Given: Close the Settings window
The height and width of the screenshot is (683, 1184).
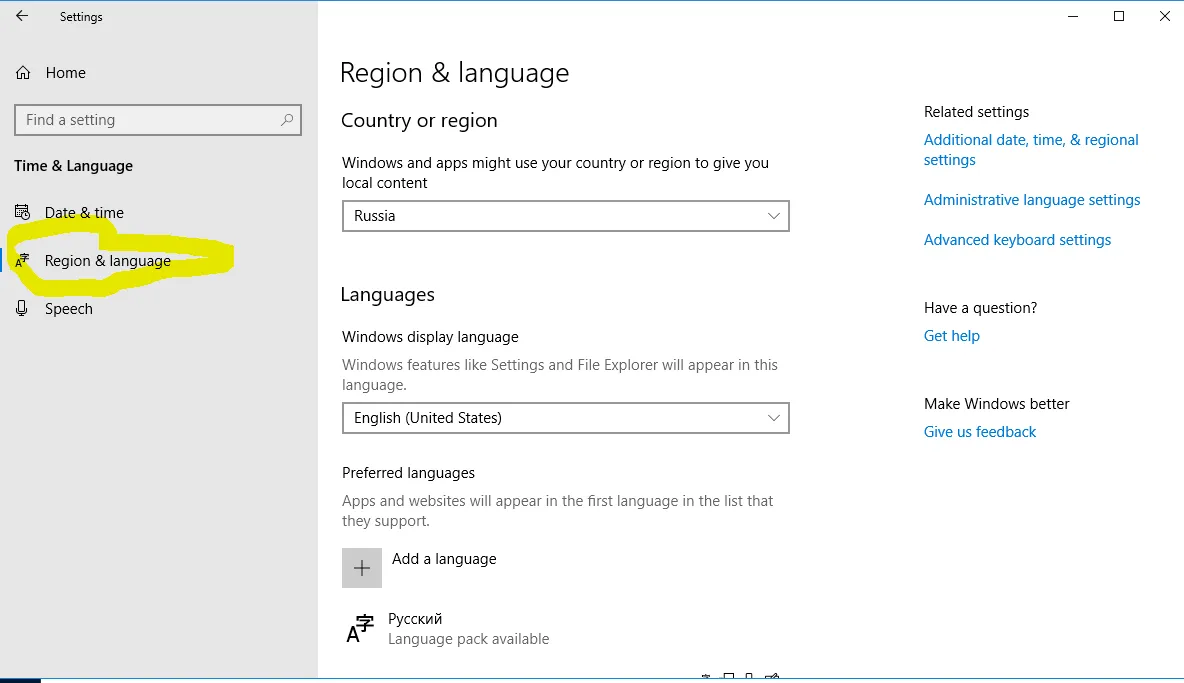Looking at the screenshot, I should [x=1164, y=16].
